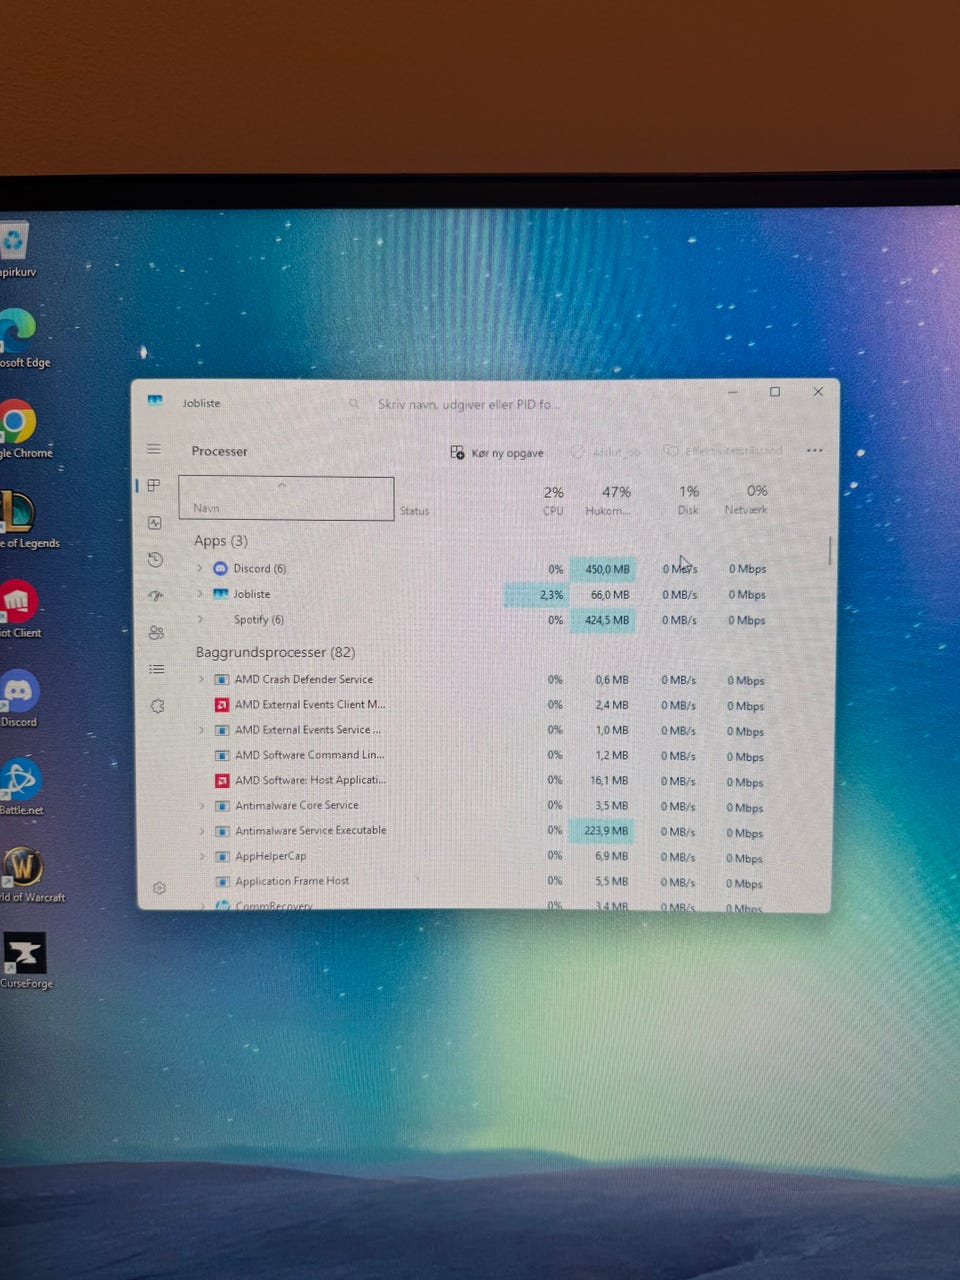
Task: Click the search magnifier icon in title bar
Action: click(x=354, y=404)
